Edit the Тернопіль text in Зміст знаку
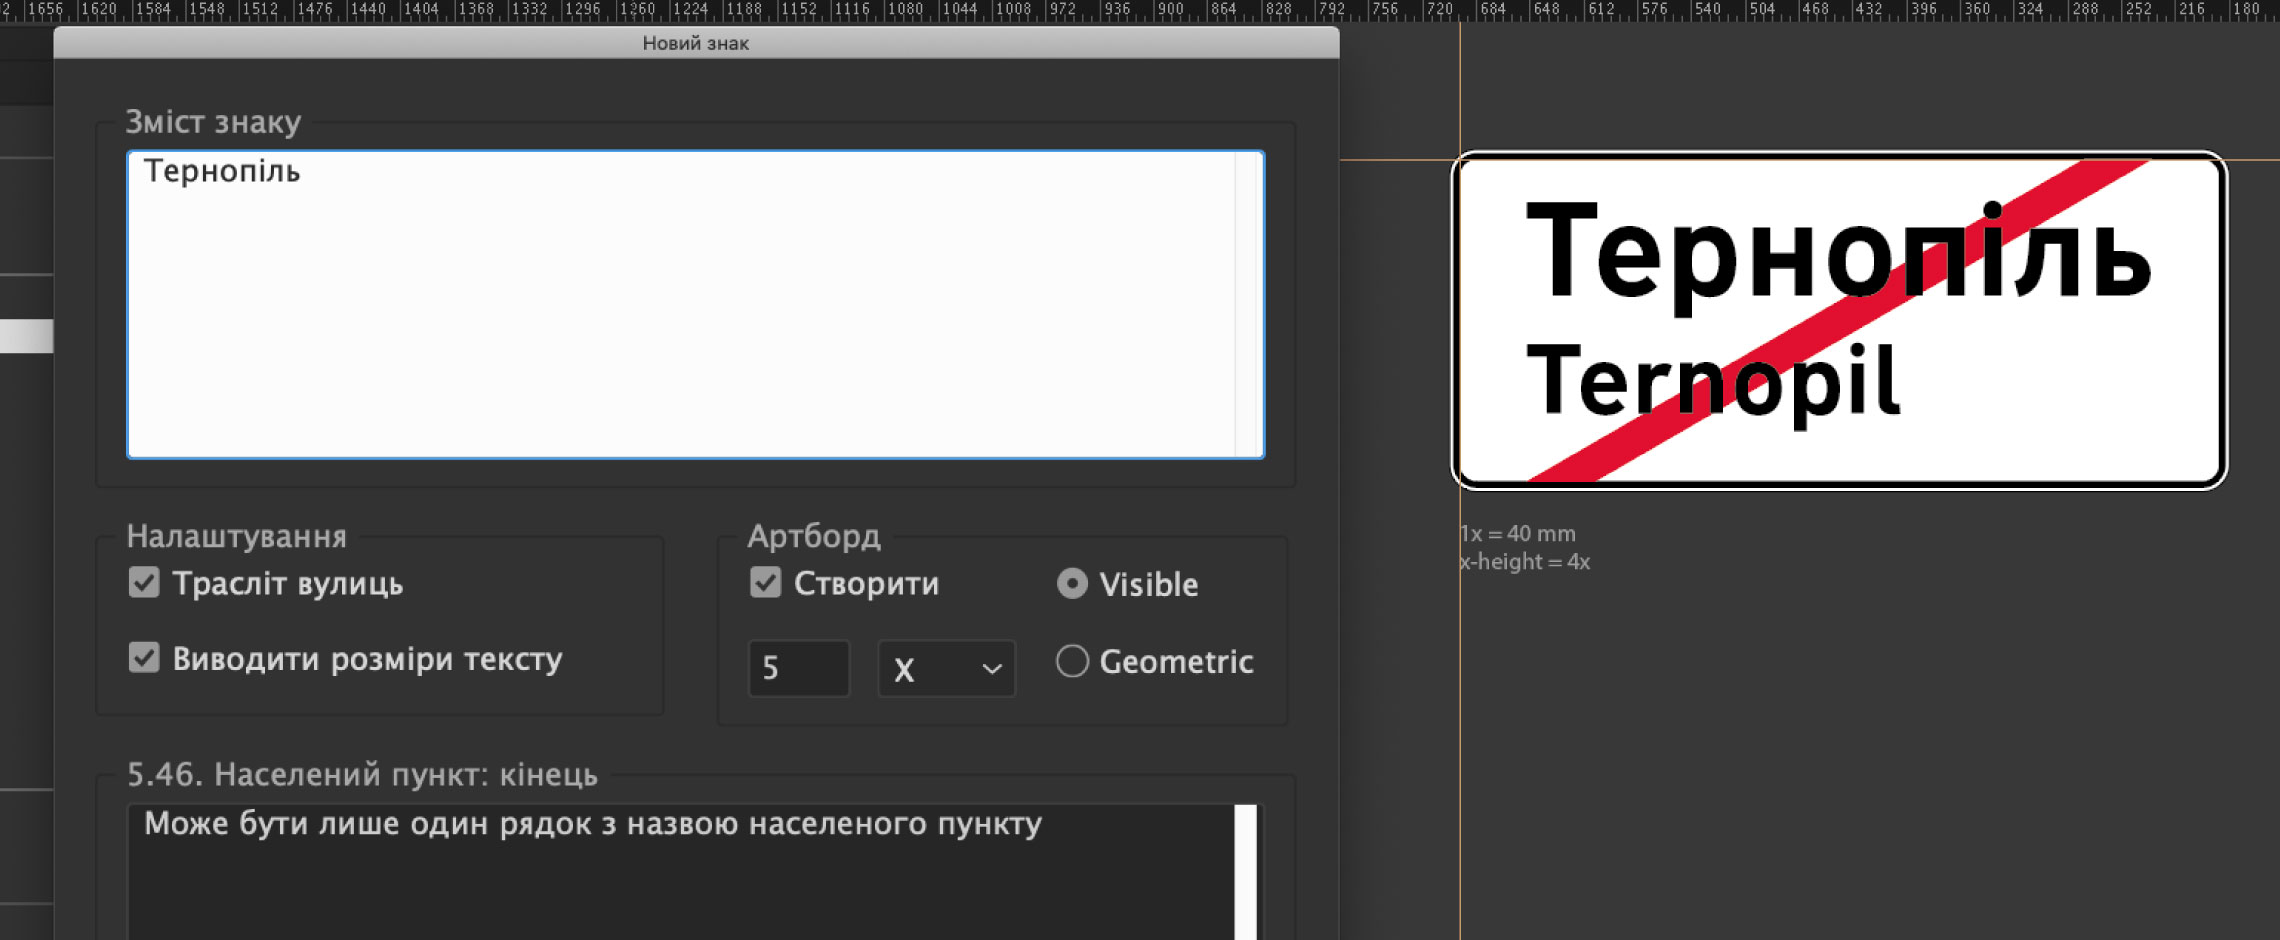The width and height of the screenshot is (2280, 940). pos(222,171)
